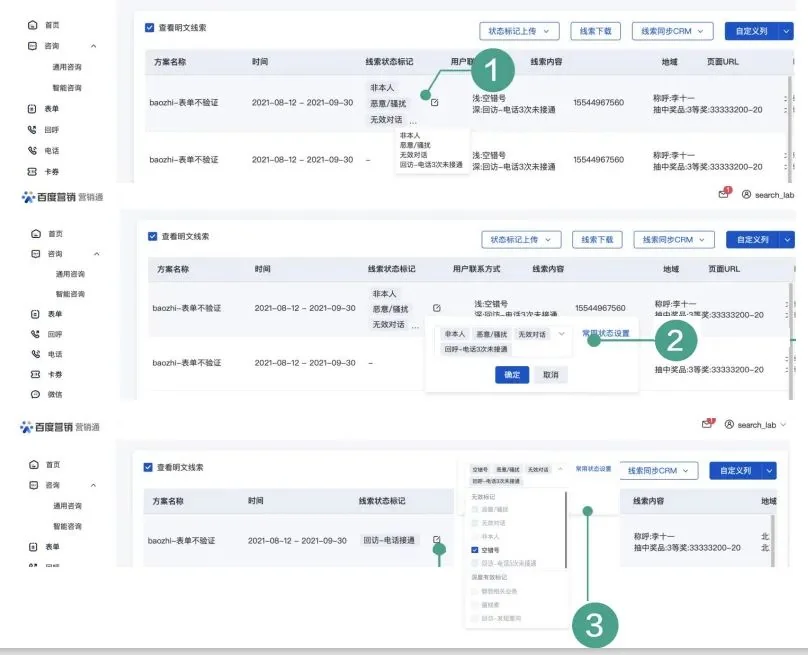Image resolution: width=808 pixels, height=655 pixels.
Task: Click 线索下载 button in top screenshot
Action: tap(595, 31)
